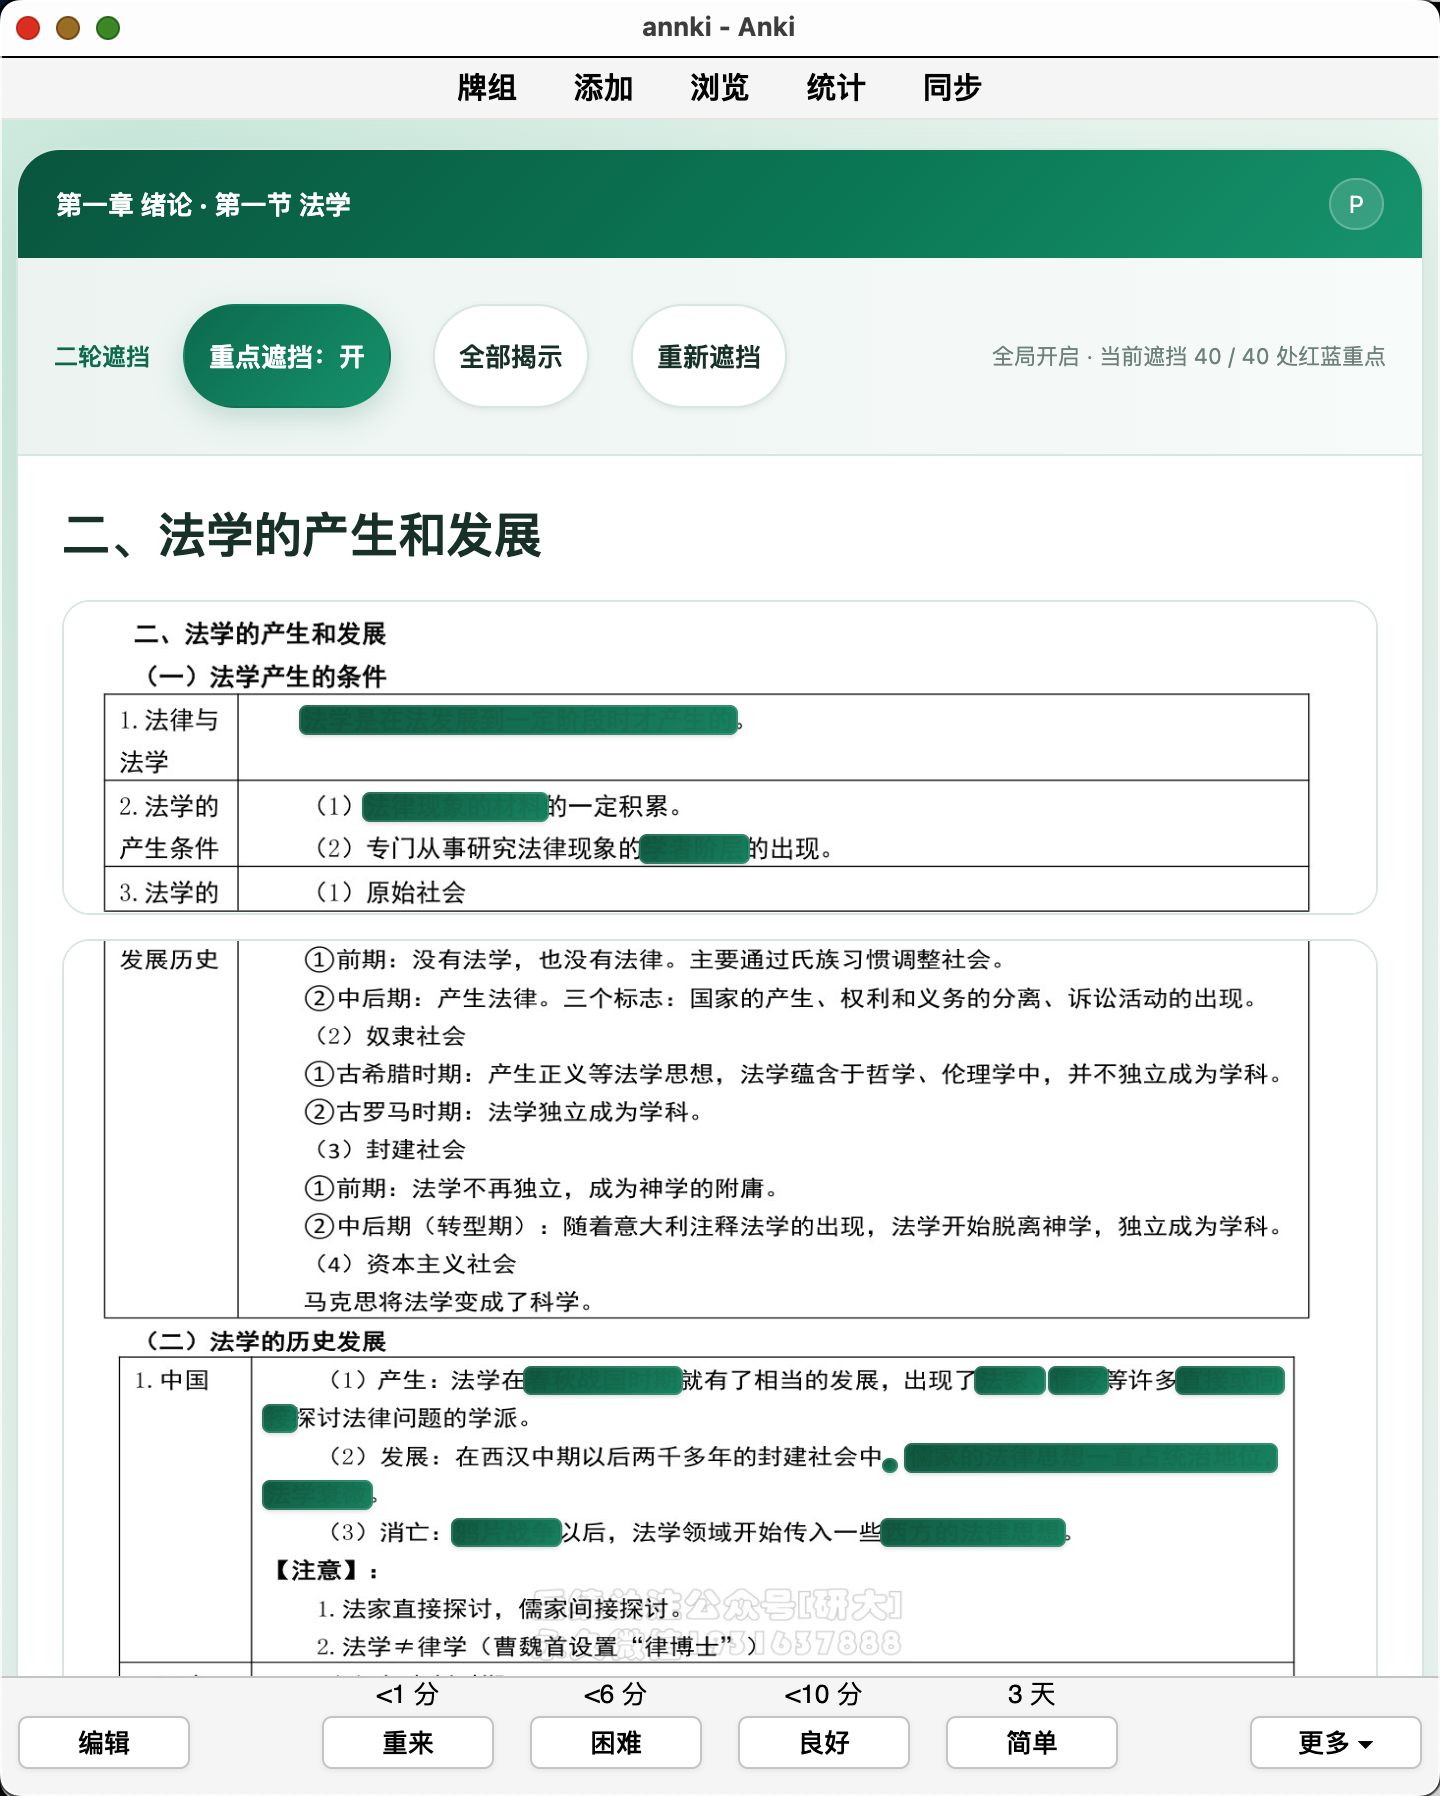Click the subheading （一）法学产生的条件
Viewport: 1440px width, 1796px height.
(261, 677)
